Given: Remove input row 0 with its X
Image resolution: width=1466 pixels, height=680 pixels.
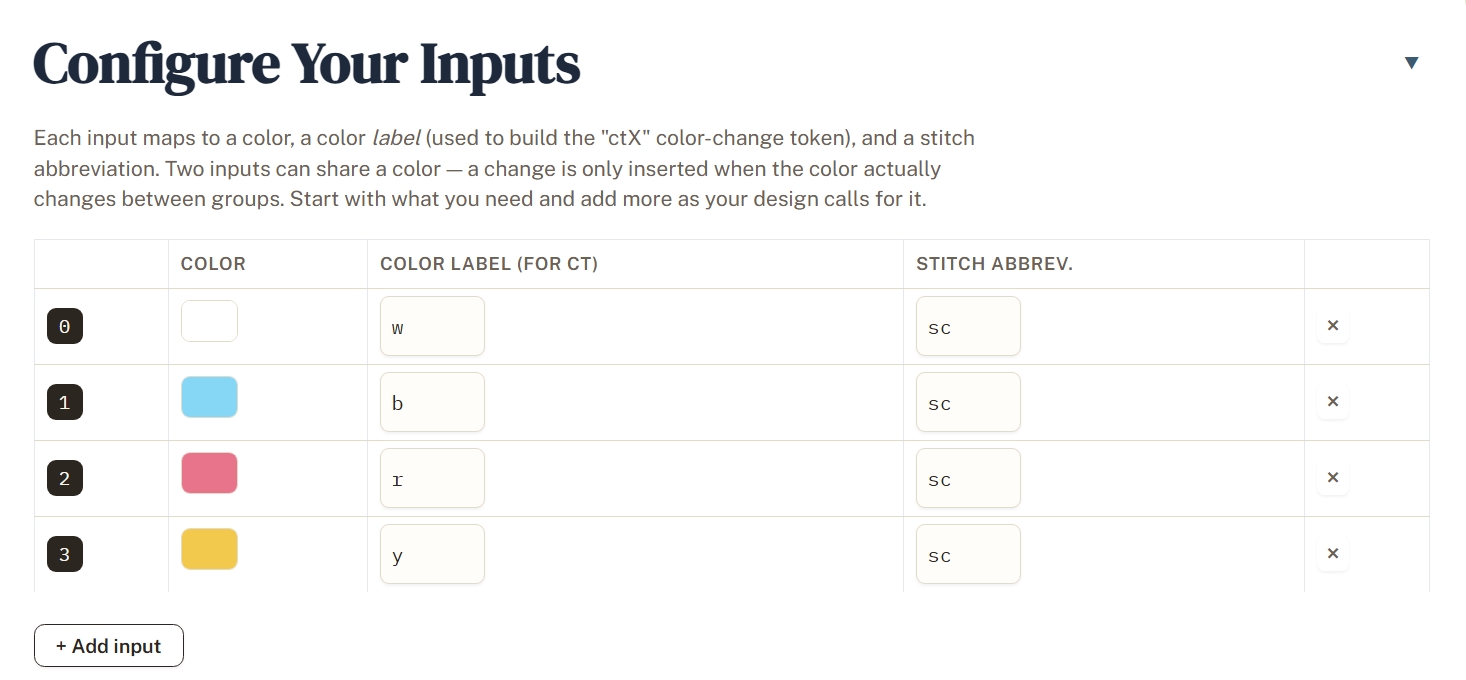Looking at the screenshot, I should coord(1333,326).
